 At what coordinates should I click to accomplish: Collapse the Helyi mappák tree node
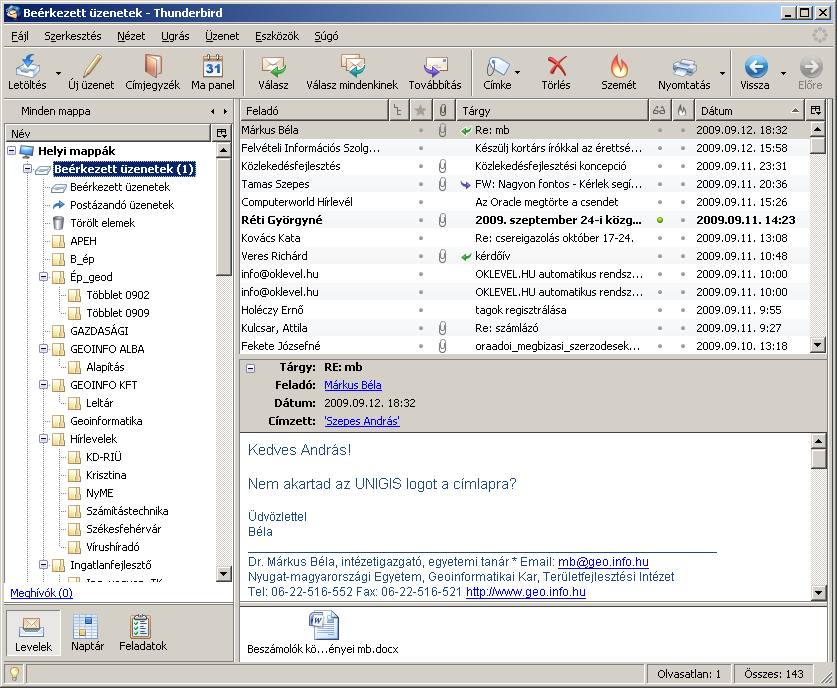coord(12,151)
